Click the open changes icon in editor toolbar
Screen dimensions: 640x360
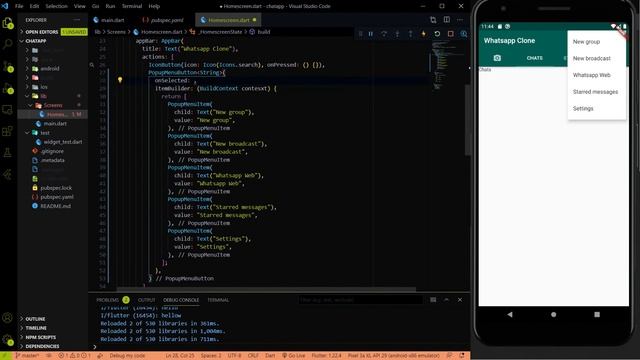click(433, 20)
